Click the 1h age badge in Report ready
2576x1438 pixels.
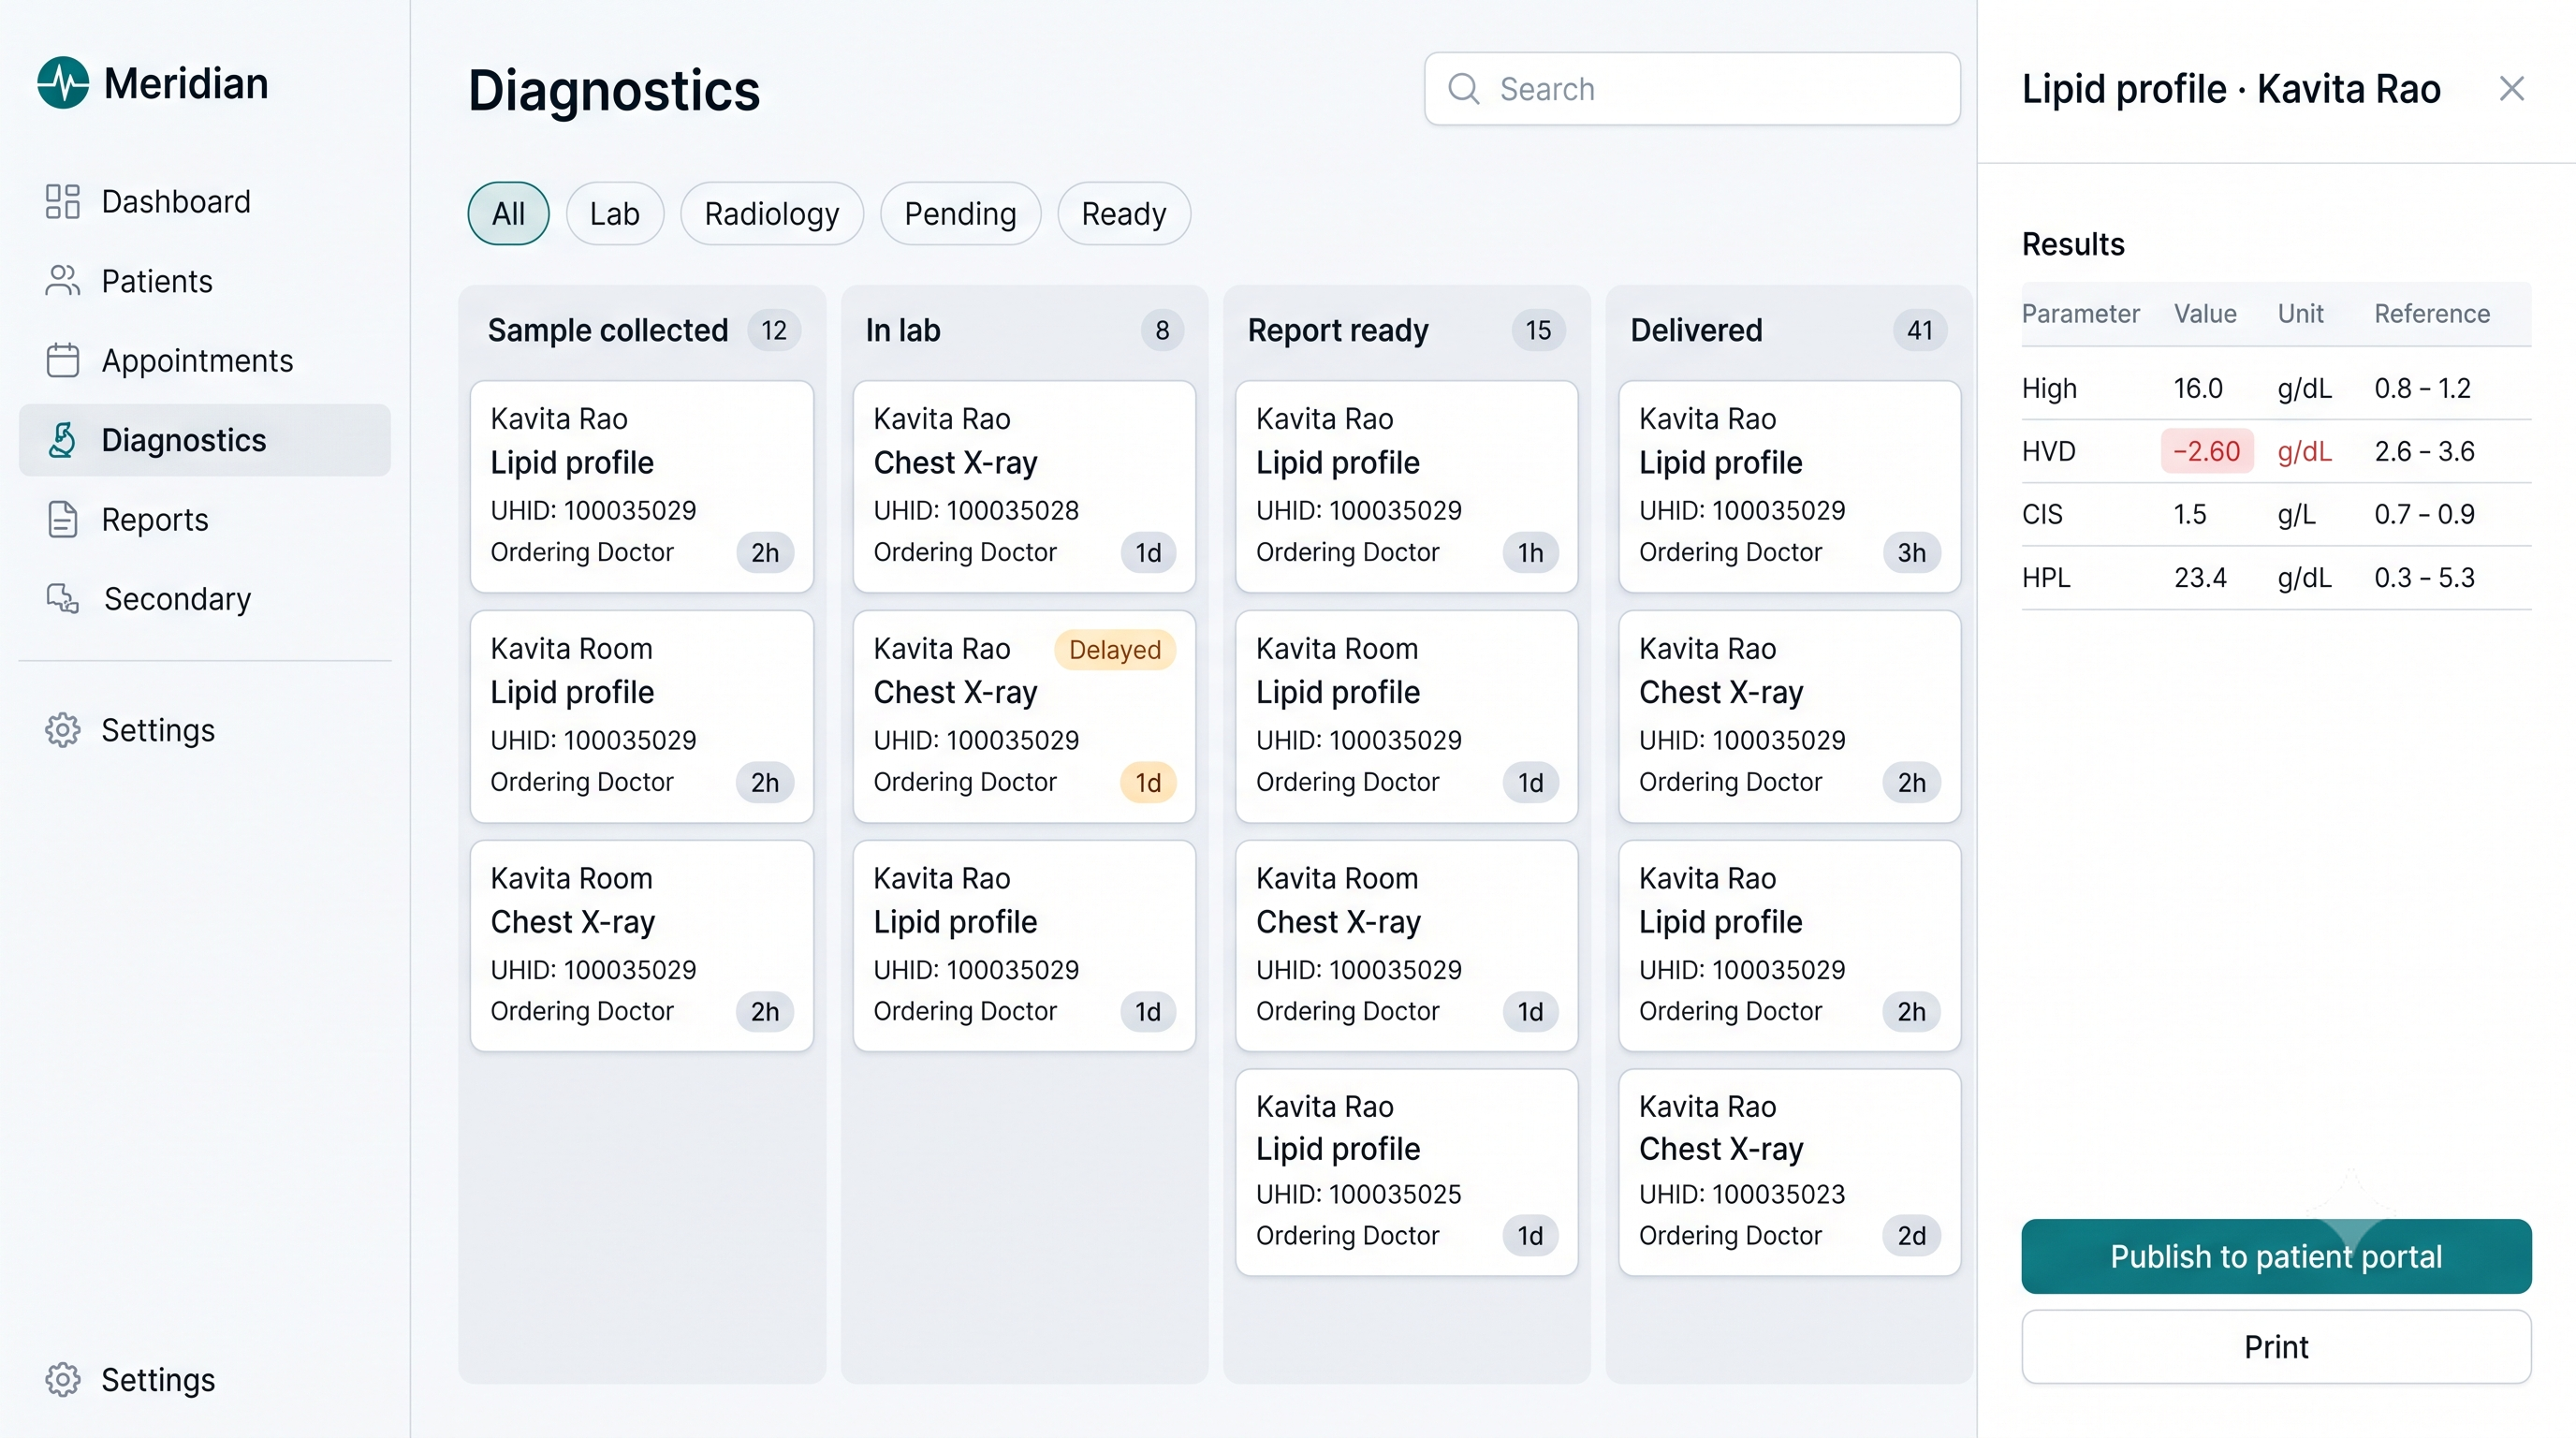(1530, 552)
